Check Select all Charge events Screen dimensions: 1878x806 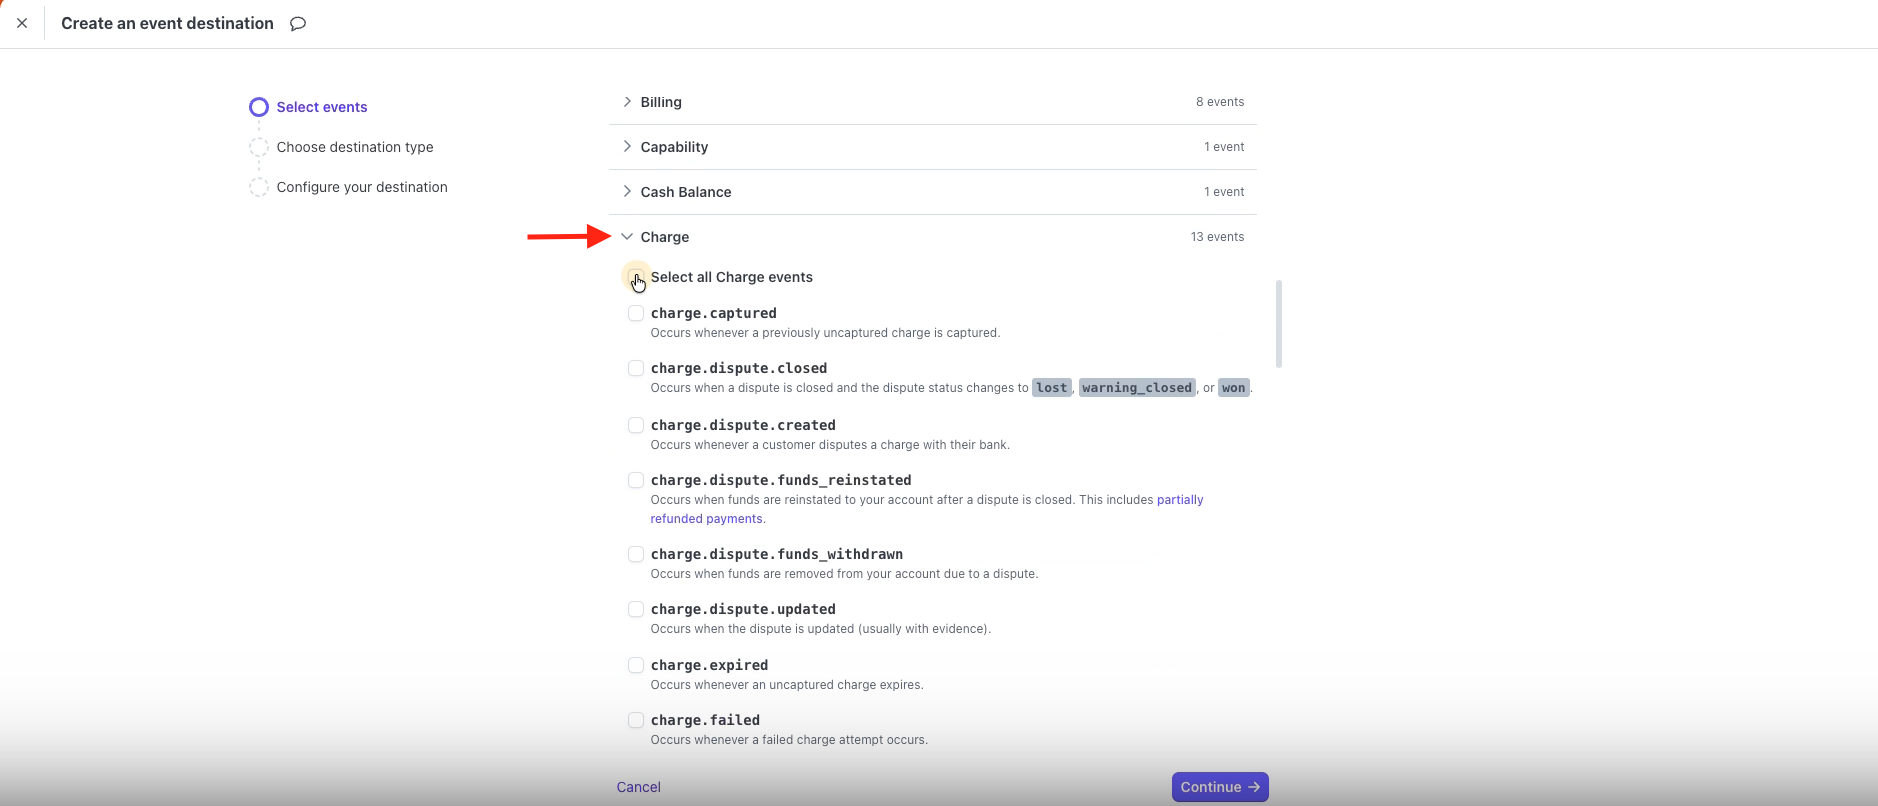pyautogui.click(x=635, y=277)
